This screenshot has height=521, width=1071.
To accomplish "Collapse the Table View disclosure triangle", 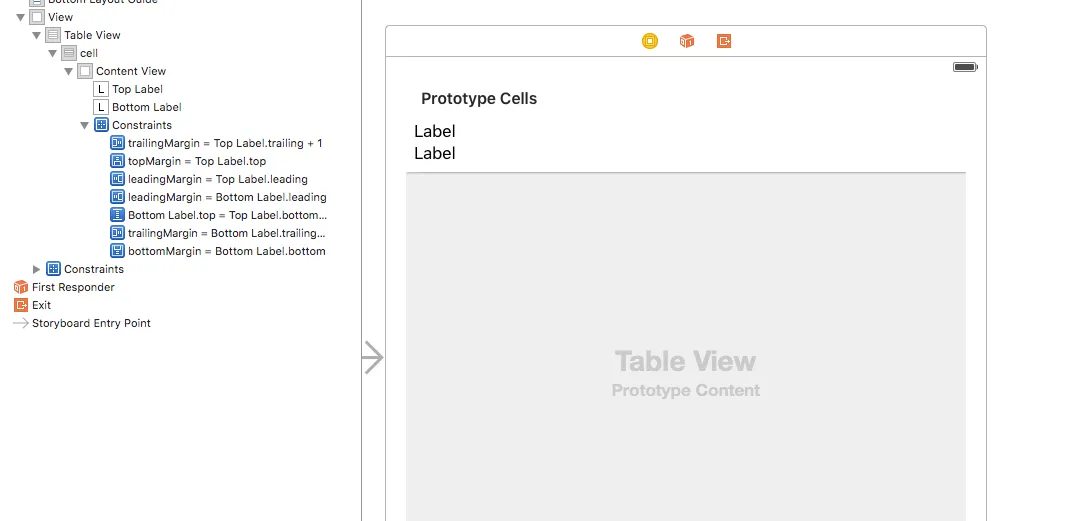I will click(37, 35).
